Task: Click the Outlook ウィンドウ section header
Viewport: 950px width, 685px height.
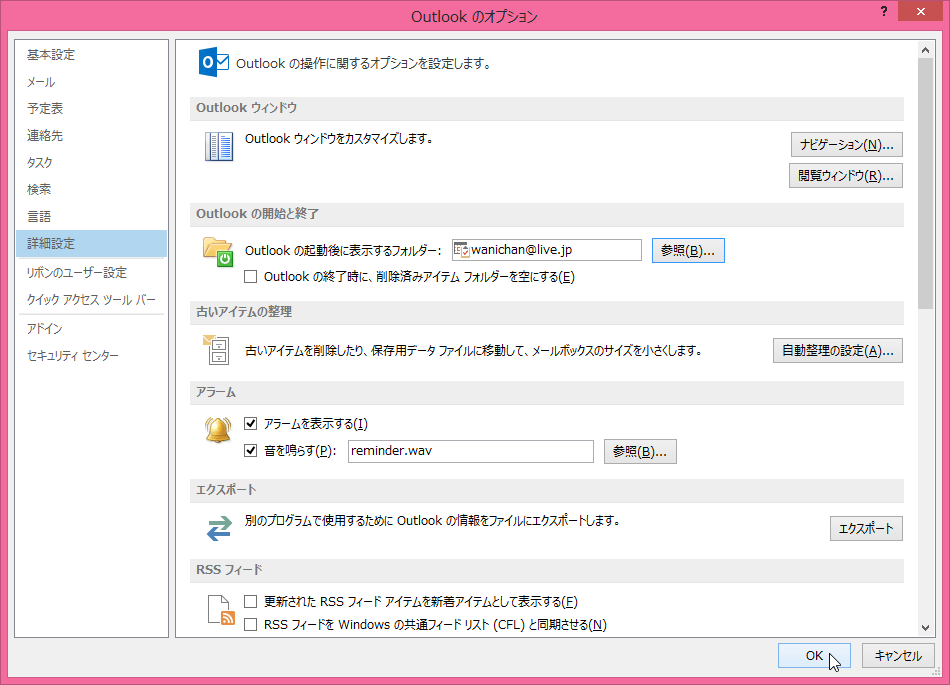Action: pos(546,108)
